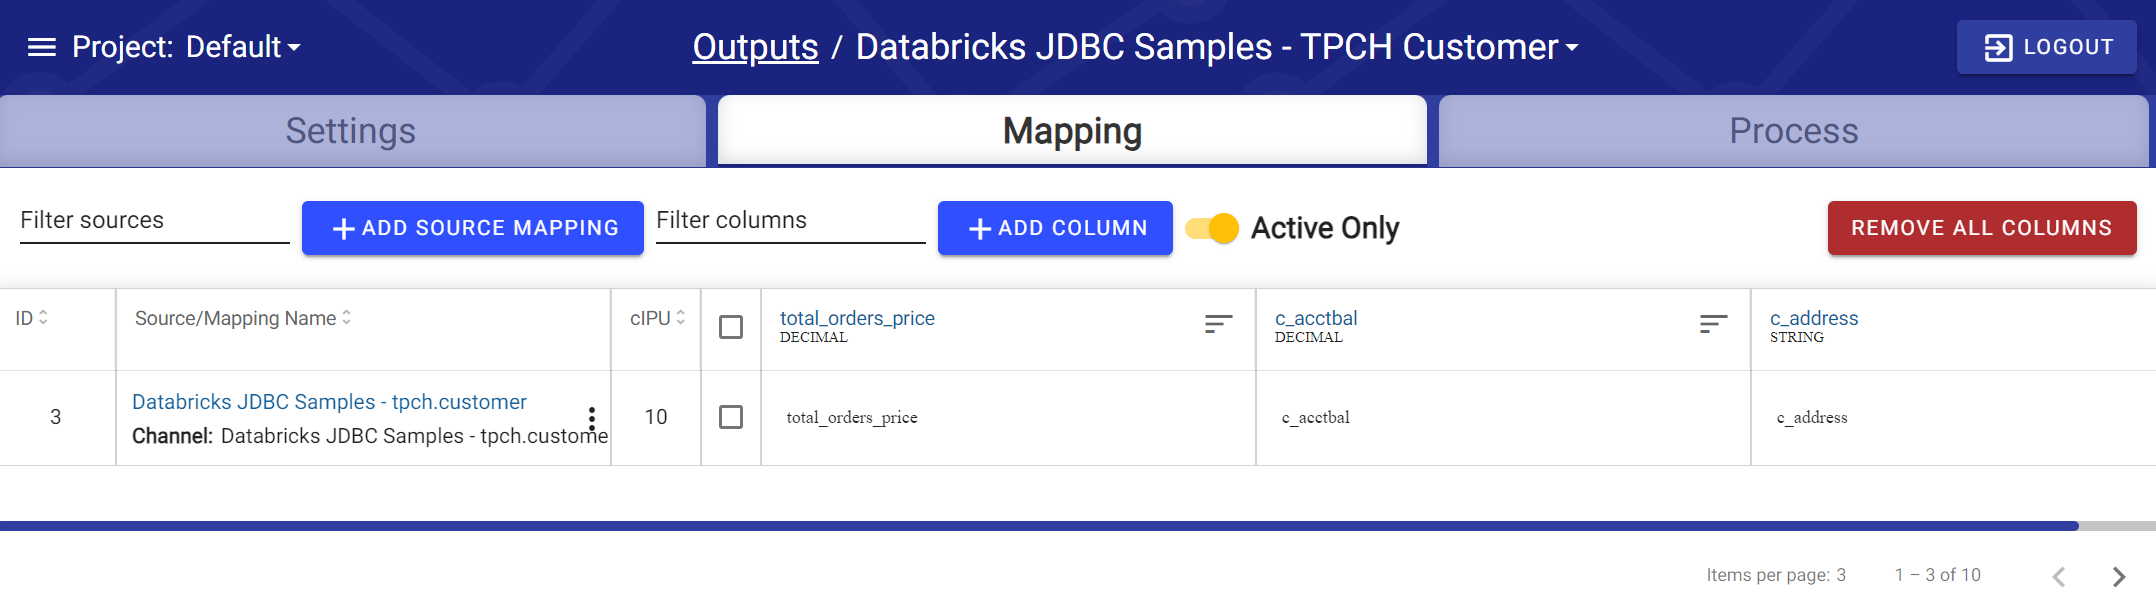This screenshot has width=2156, height=604.
Task: Open the Project Default dropdown
Action: click(241, 46)
